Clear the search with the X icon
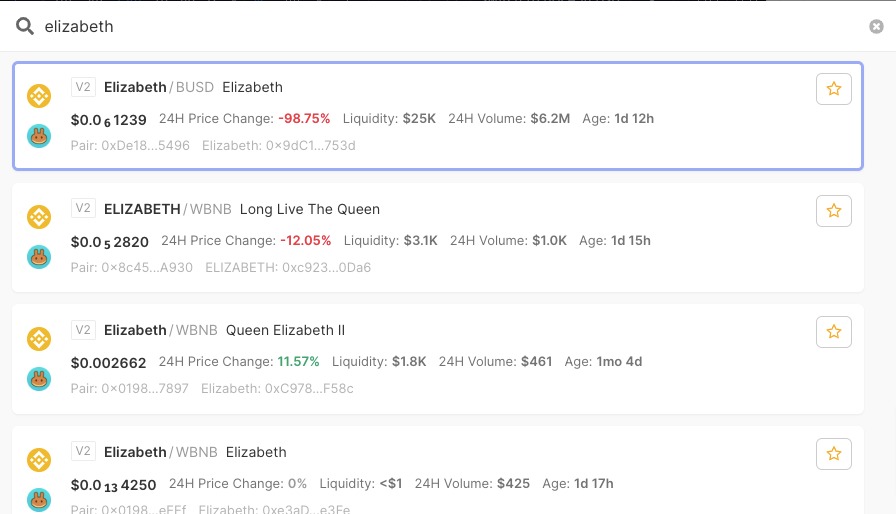Viewport: 896px width, 514px height. (876, 27)
